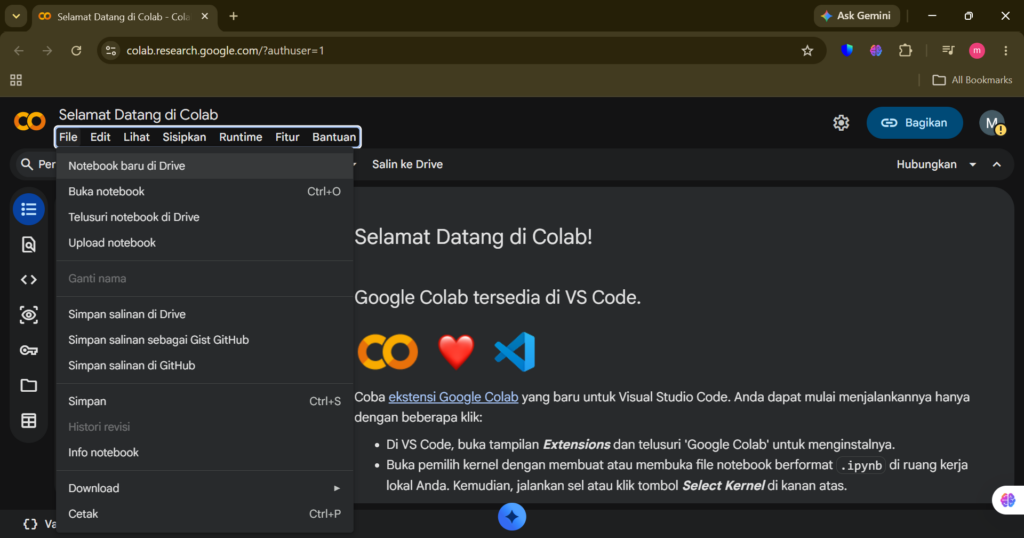Open the File menu
The width and height of the screenshot is (1024, 538).
point(68,137)
